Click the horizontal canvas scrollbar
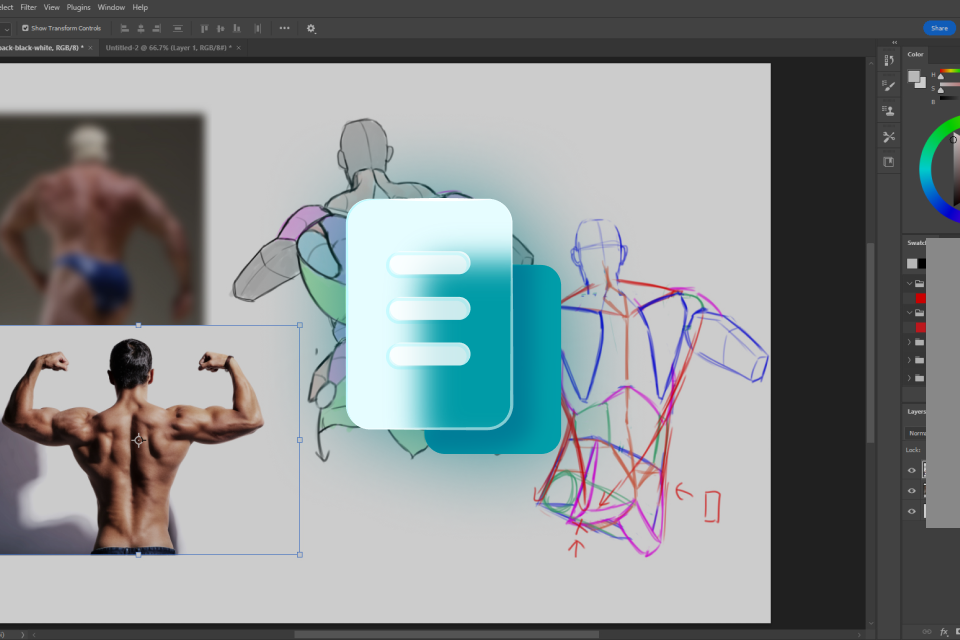The image size is (960, 640). (446, 634)
